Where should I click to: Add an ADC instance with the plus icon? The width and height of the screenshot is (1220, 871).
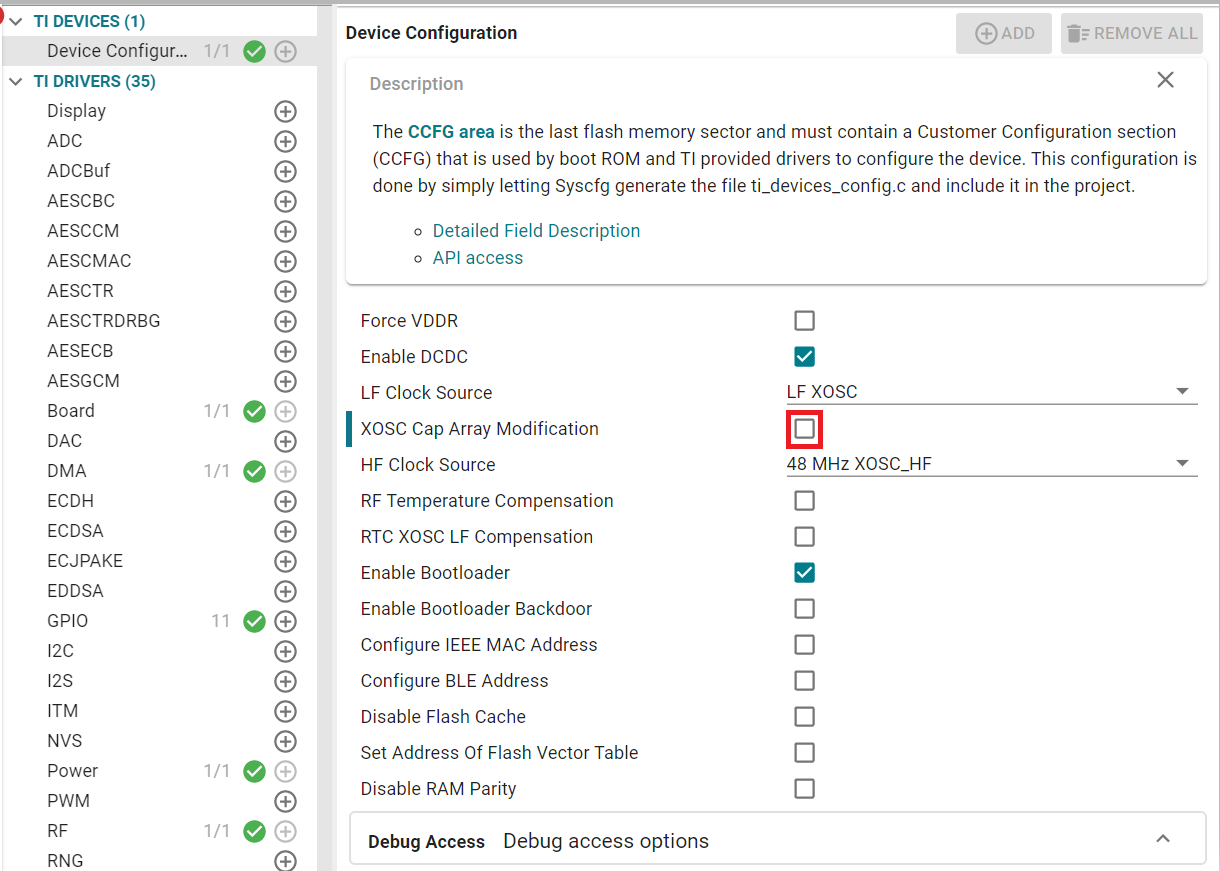coord(285,141)
